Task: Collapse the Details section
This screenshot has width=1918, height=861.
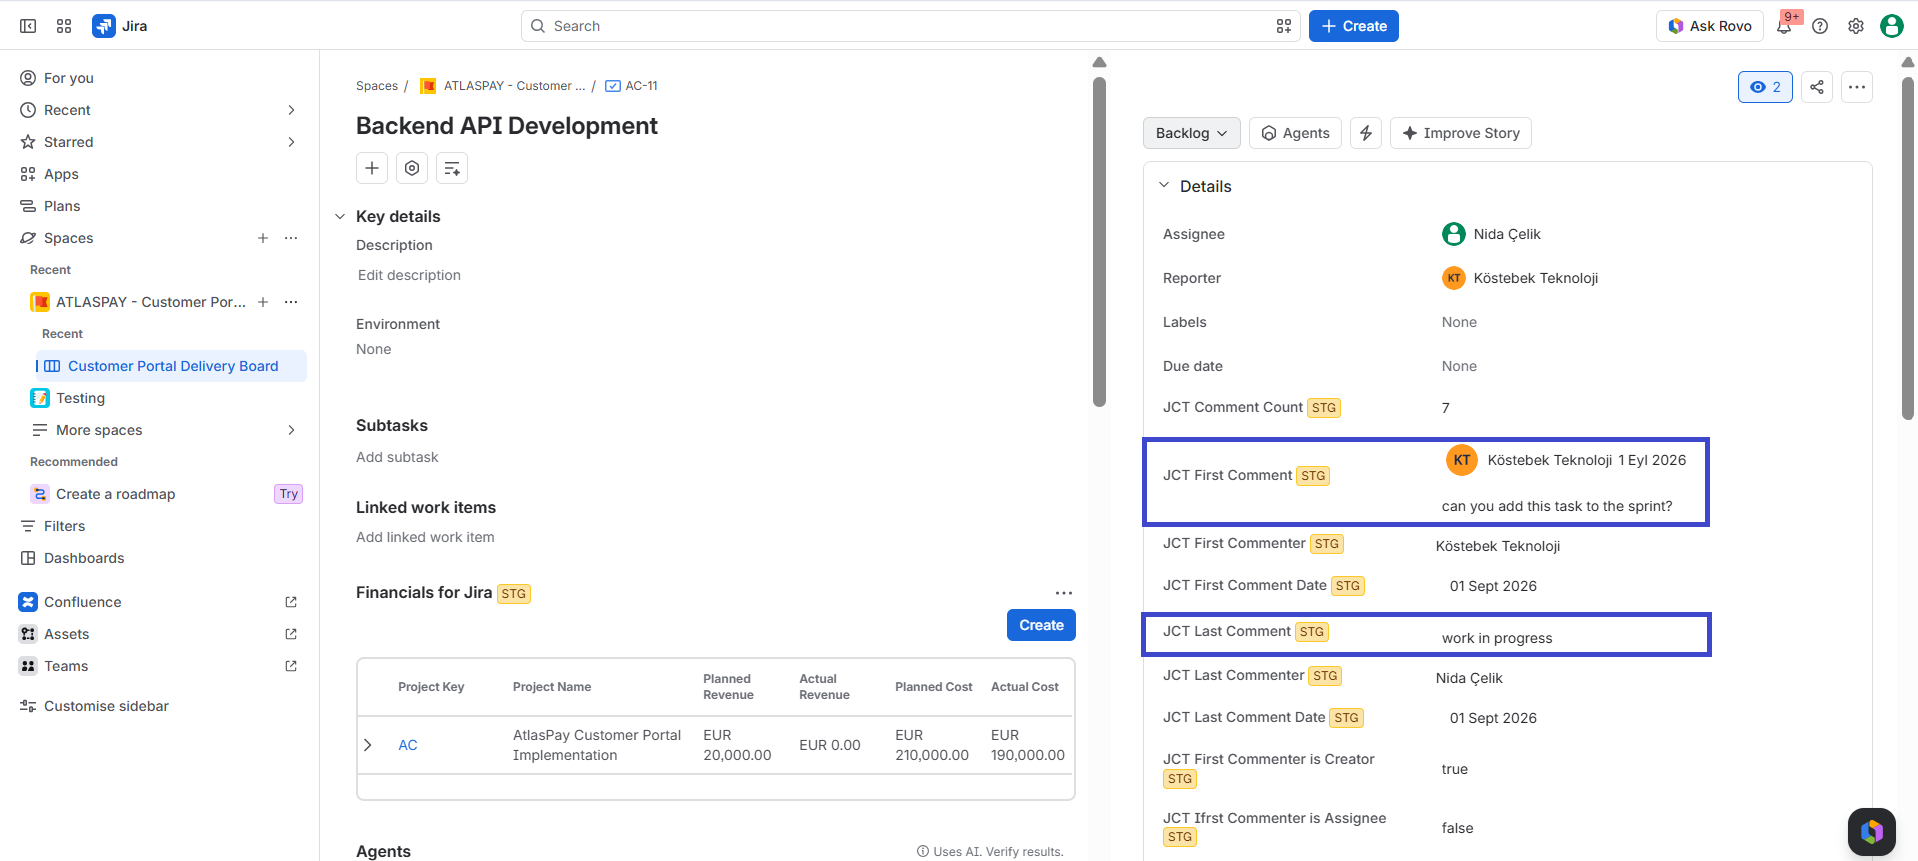Action: pos(1164,186)
